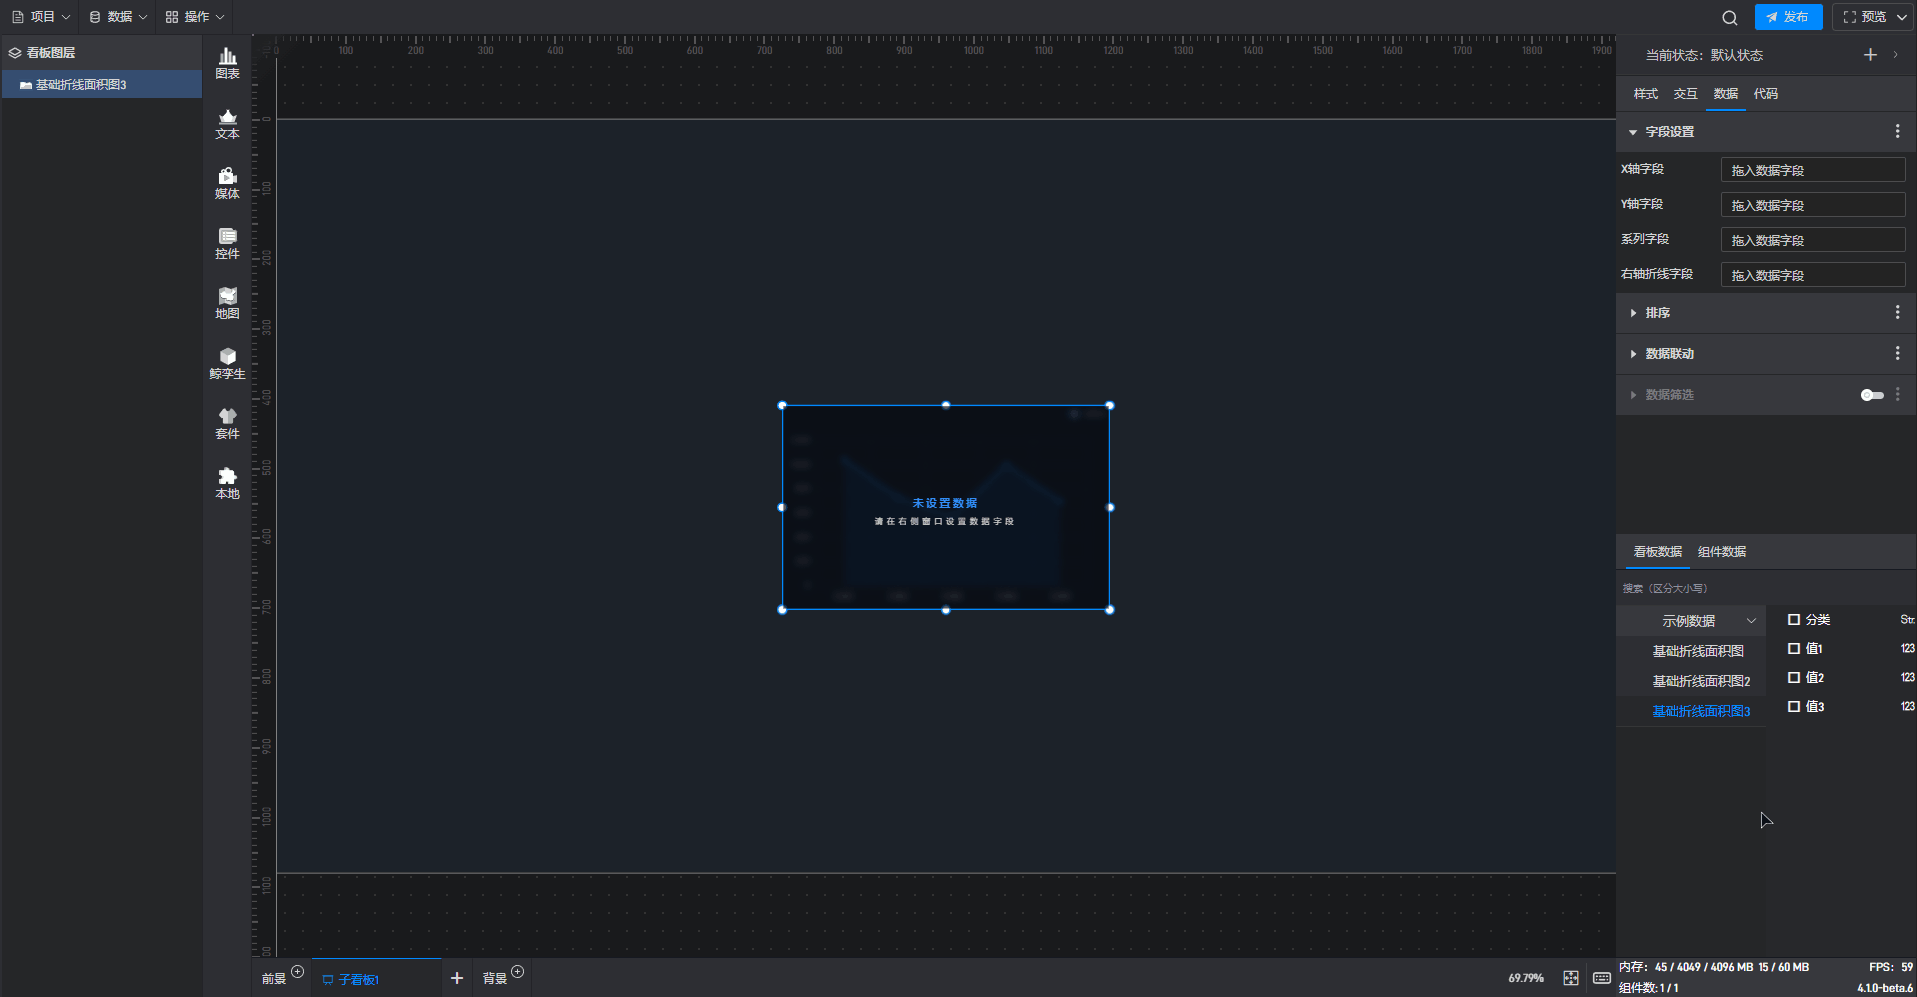Add a new sub-dashboard with plus icon
The width and height of the screenshot is (1917, 997).
(x=457, y=978)
